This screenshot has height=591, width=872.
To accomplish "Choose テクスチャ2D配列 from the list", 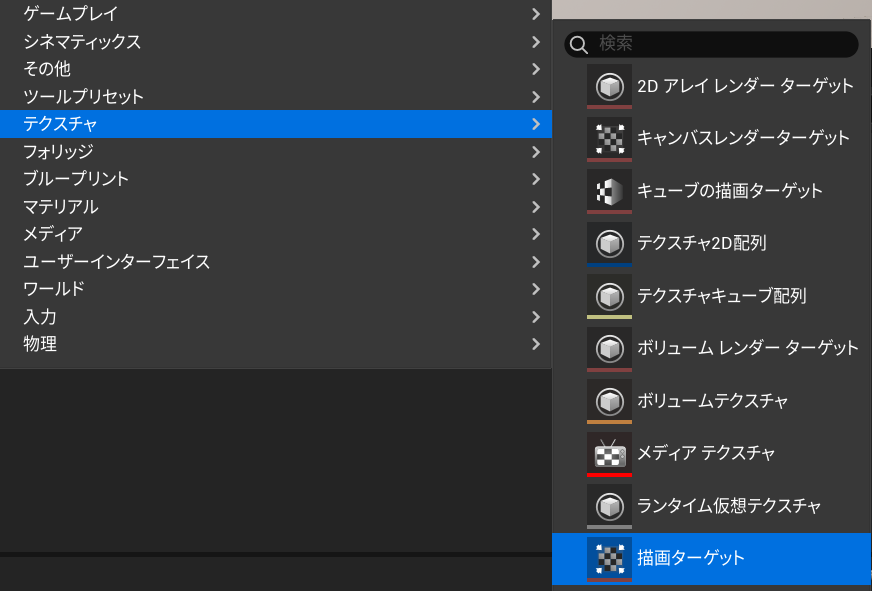I will coord(712,244).
